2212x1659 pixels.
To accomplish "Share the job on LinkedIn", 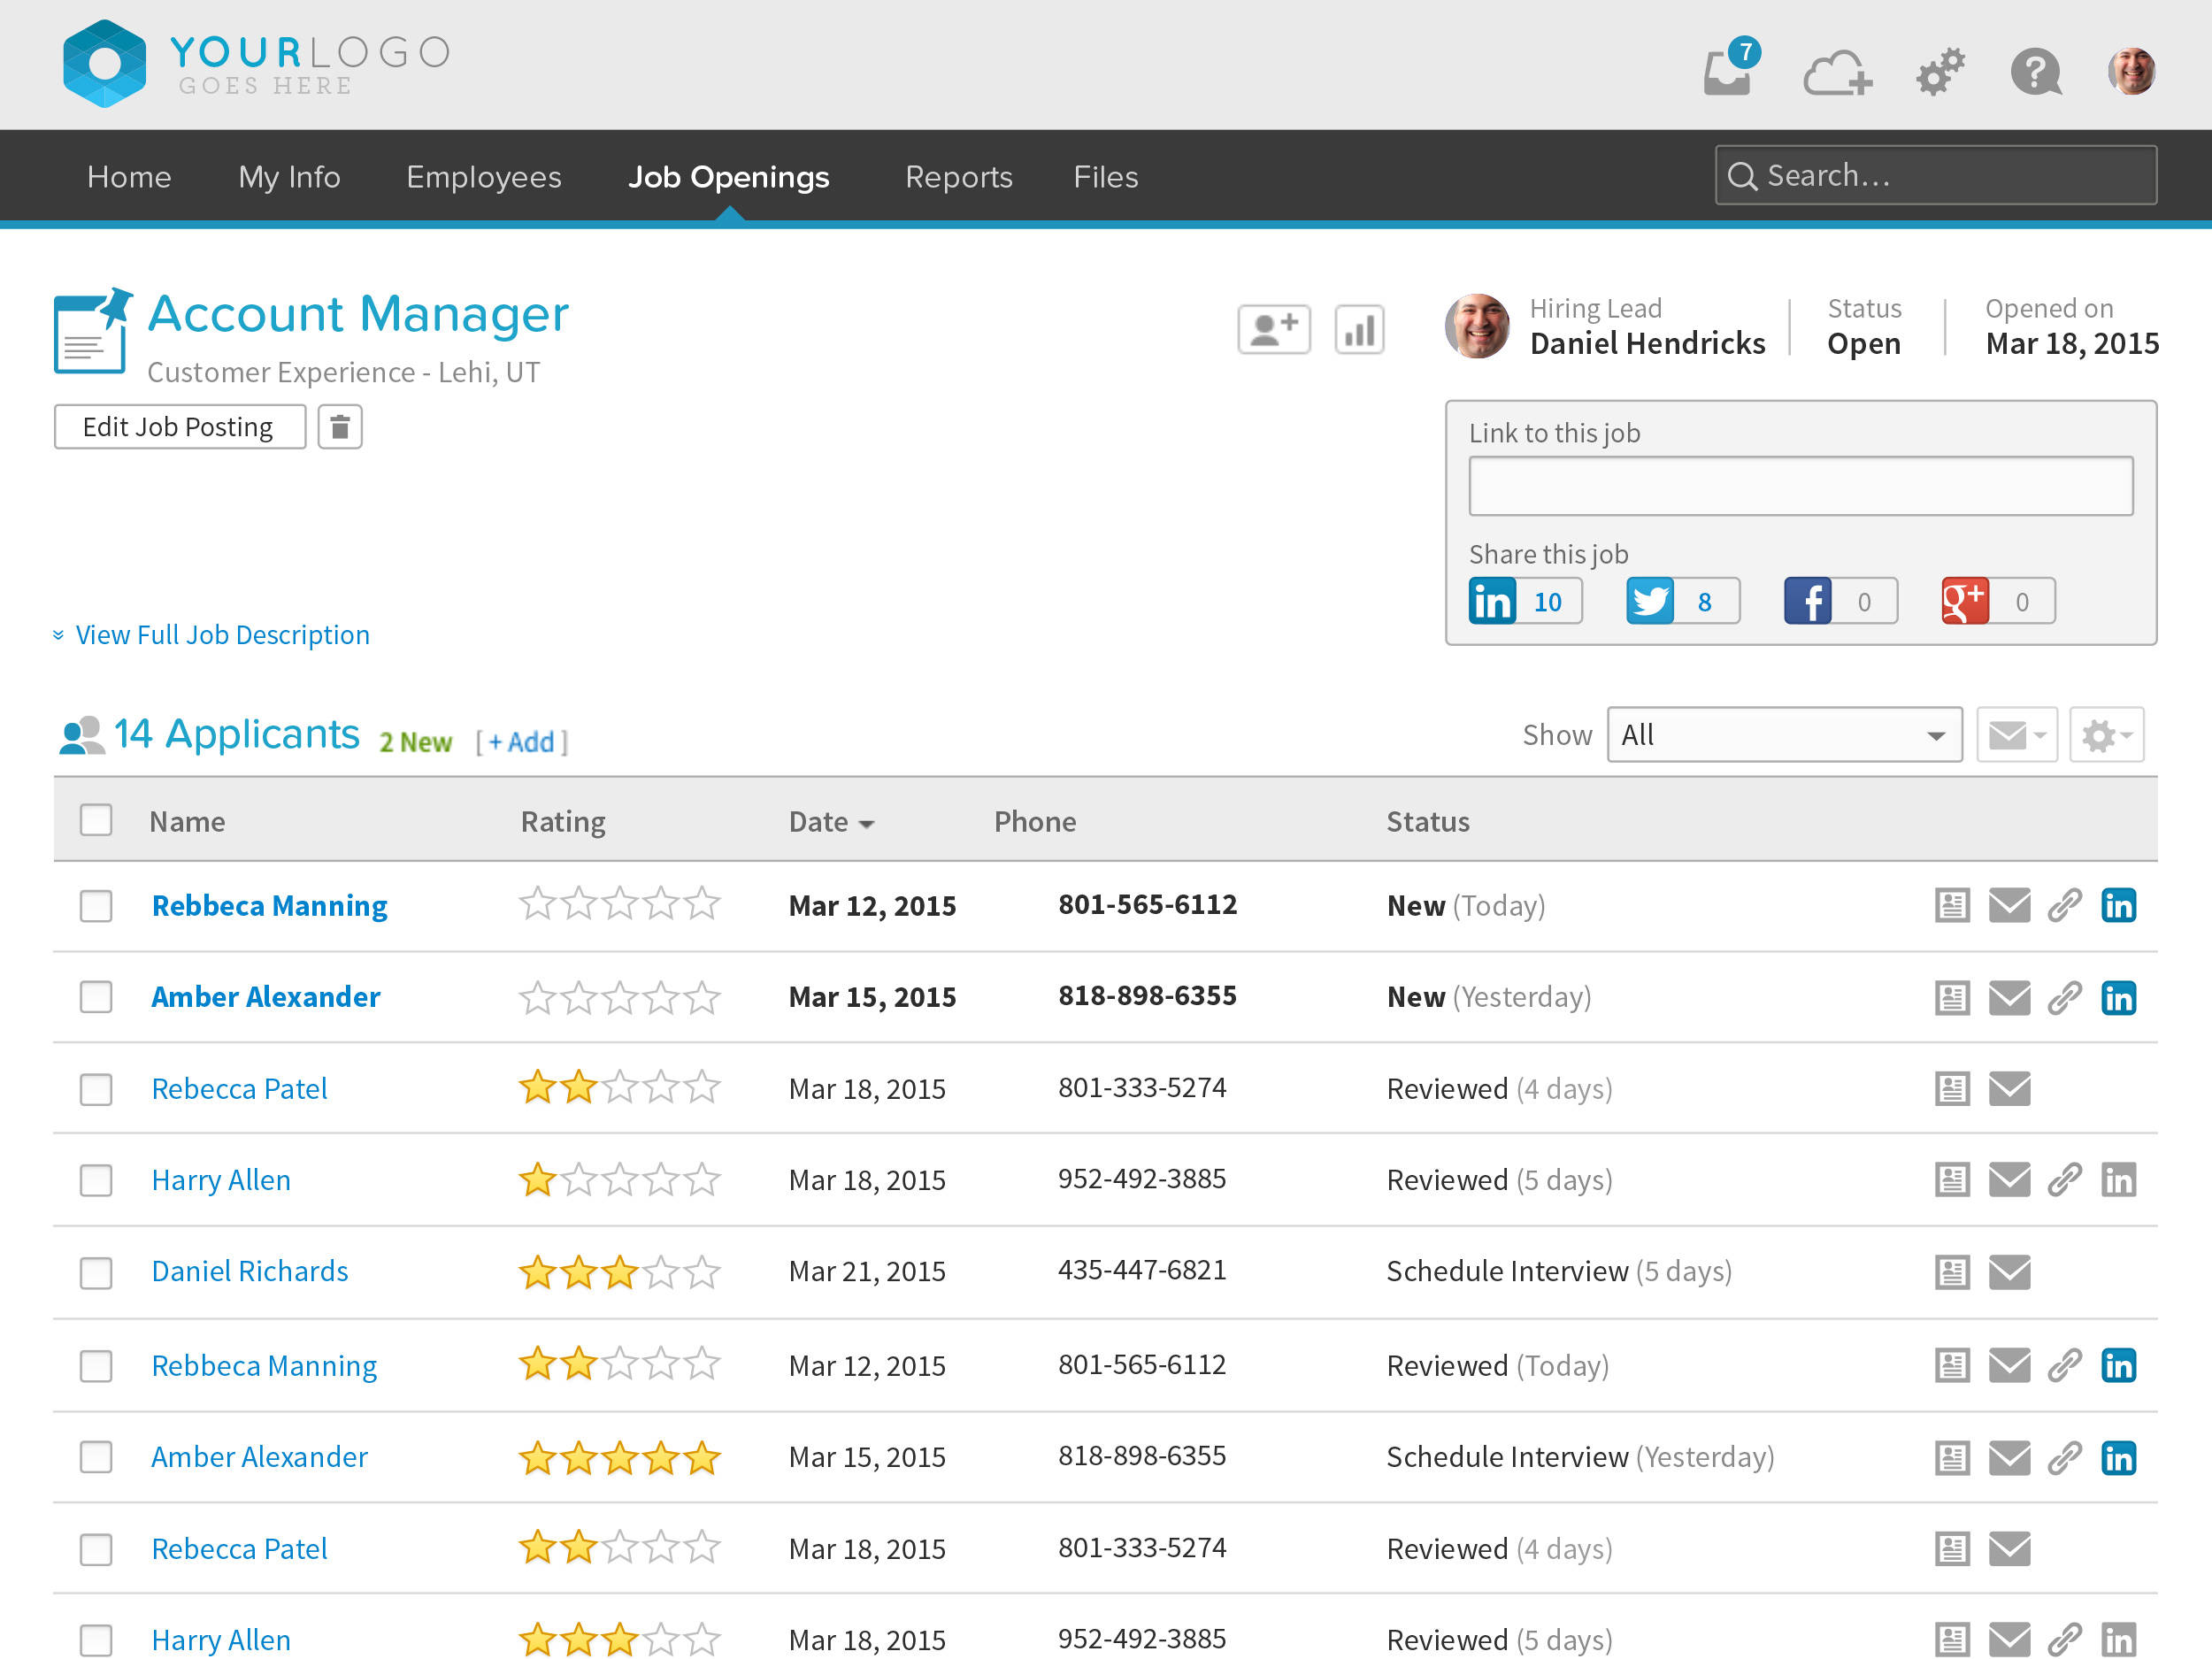I will [1492, 600].
